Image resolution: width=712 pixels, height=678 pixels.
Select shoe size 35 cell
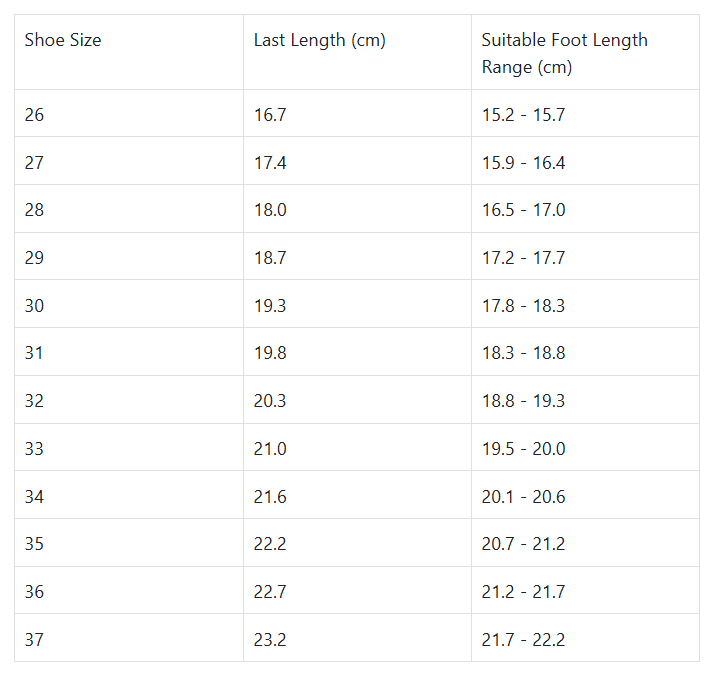pos(35,544)
